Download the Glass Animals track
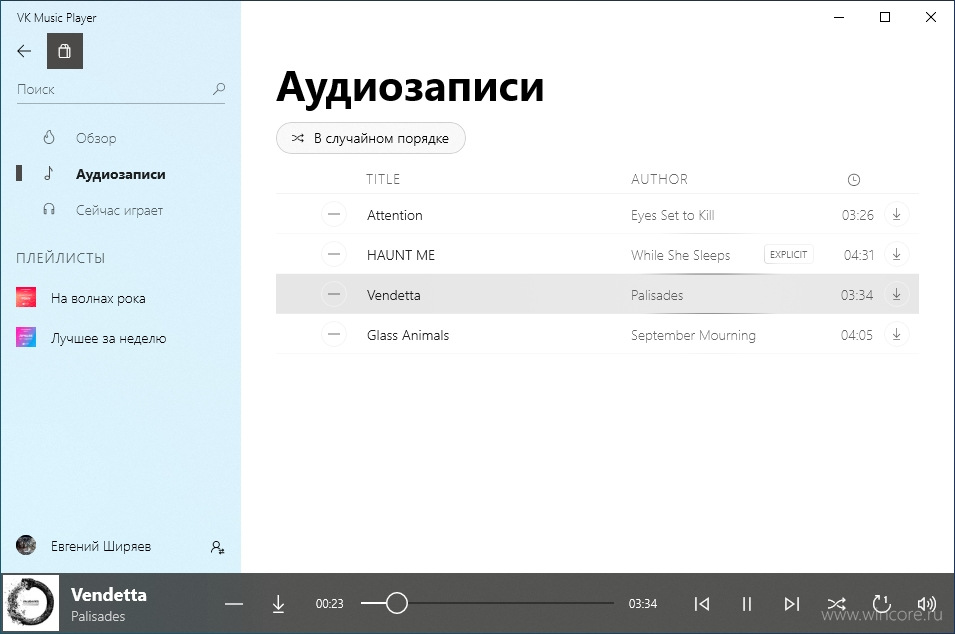This screenshot has width=955, height=634. (x=897, y=334)
